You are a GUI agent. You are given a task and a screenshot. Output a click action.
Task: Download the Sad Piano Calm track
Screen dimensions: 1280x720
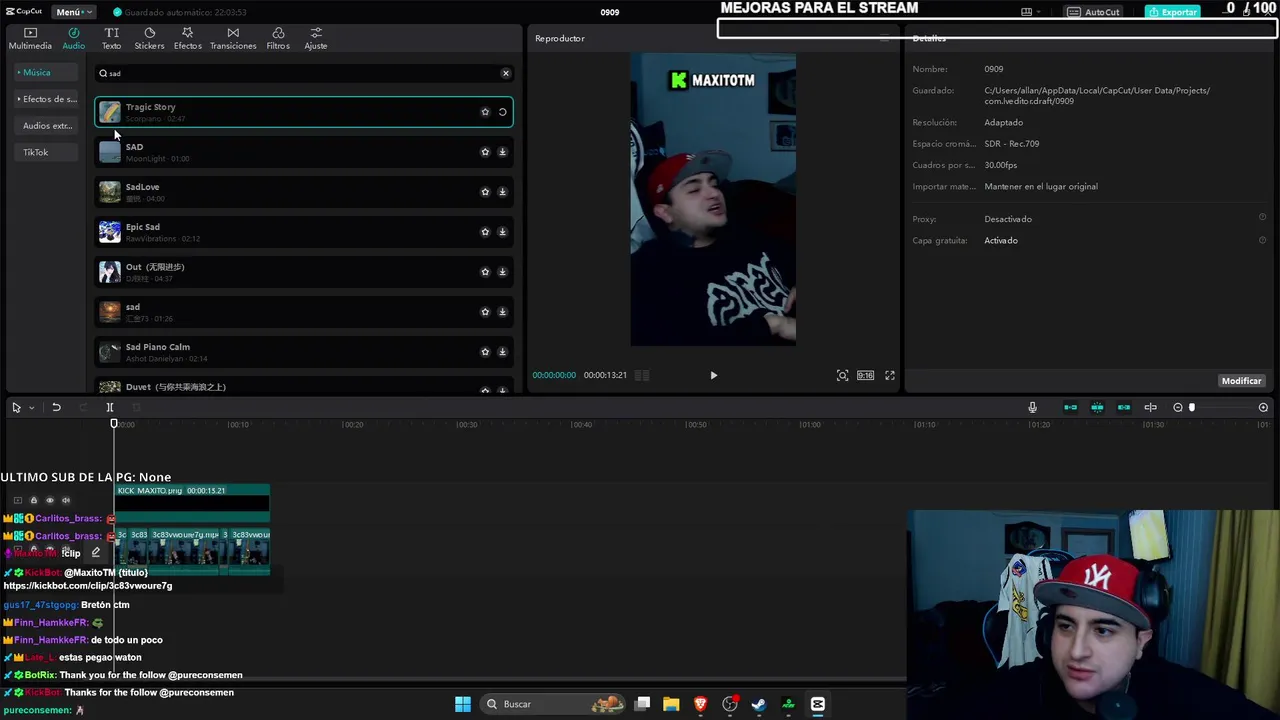(502, 352)
